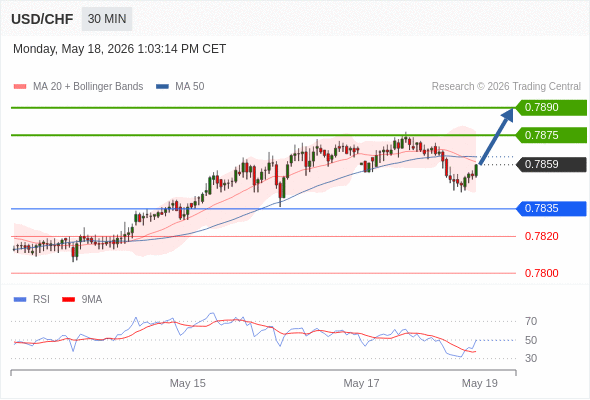Click the black 0.7859 current price tag
590x400 pixels.
click(x=551, y=164)
